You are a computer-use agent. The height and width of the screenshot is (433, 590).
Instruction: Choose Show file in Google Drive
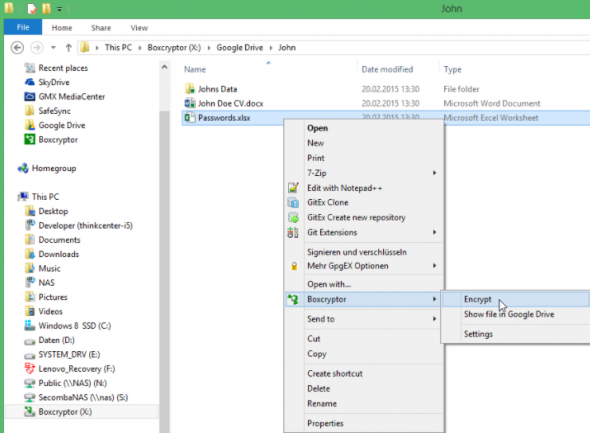click(x=509, y=314)
